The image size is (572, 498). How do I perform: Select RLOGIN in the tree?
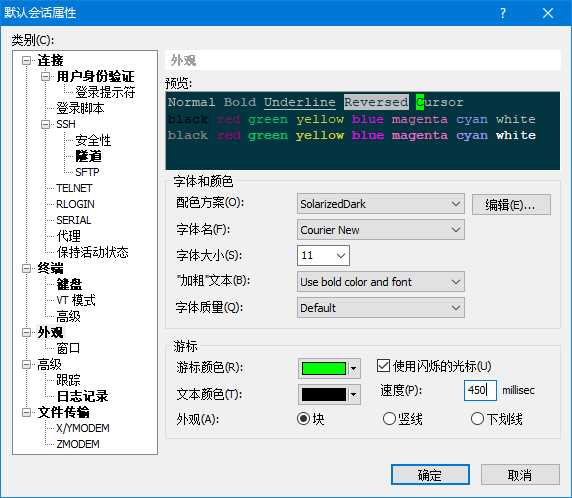coord(75,204)
